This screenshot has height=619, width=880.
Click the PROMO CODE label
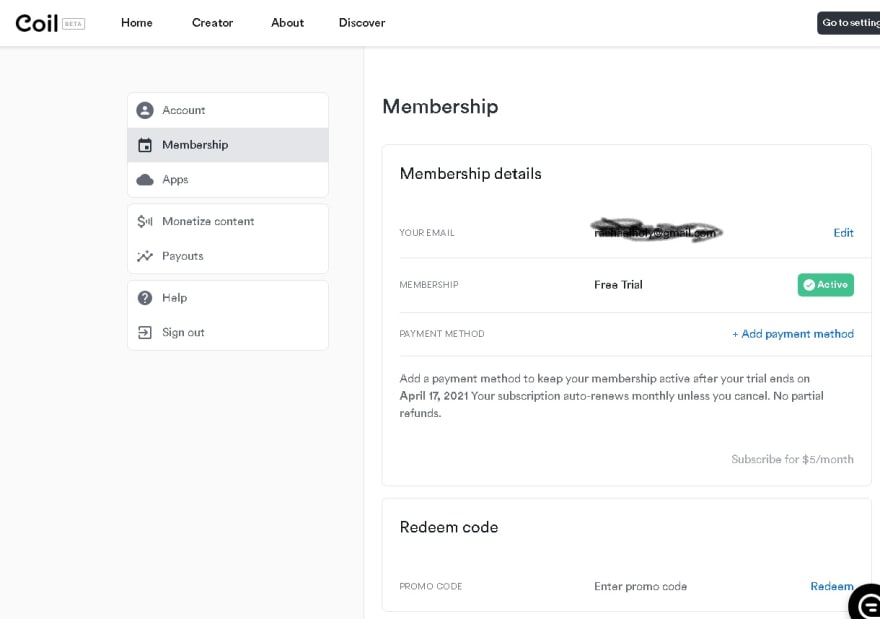(x=430, y=586)
